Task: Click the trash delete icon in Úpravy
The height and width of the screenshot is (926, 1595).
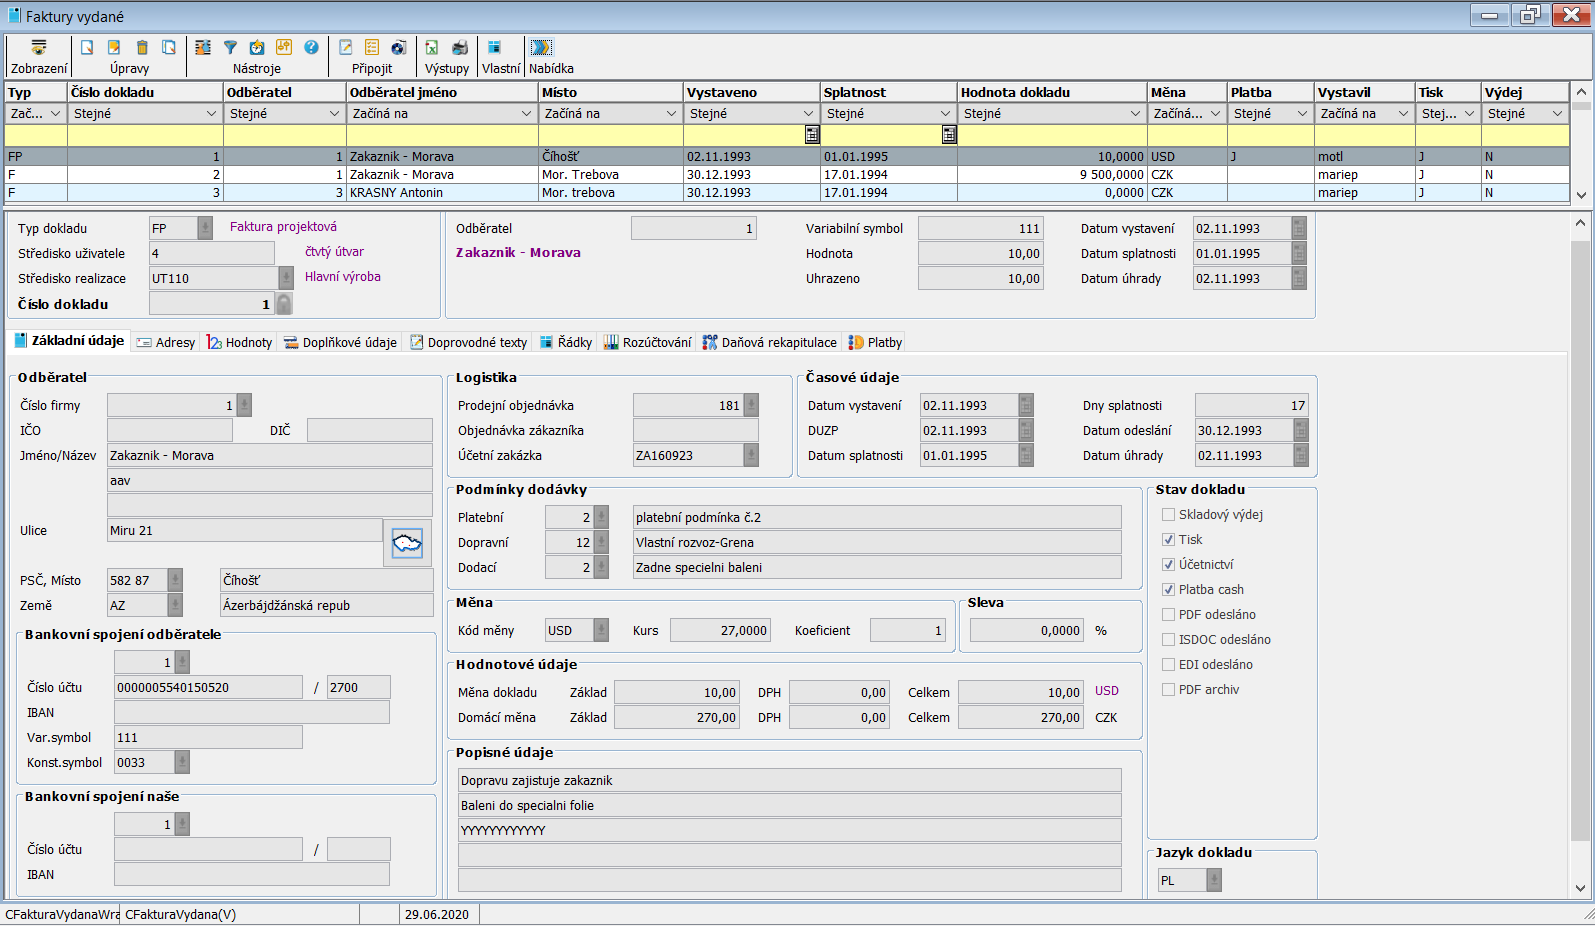Action: pos(142,48)
